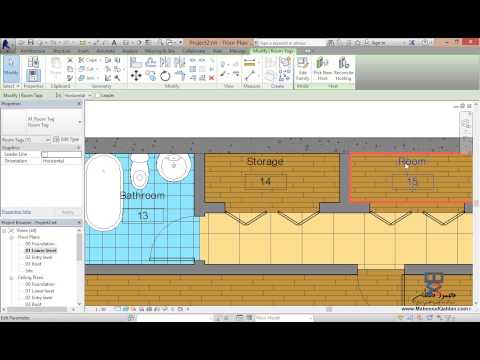Click the Edit Type button
Screen dimensions: 480x360
(66, 140)
